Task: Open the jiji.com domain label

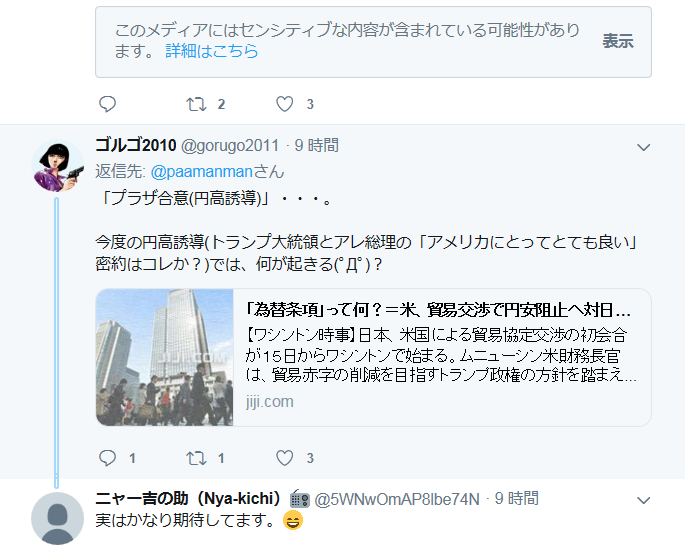Action: tap(270, 401)
